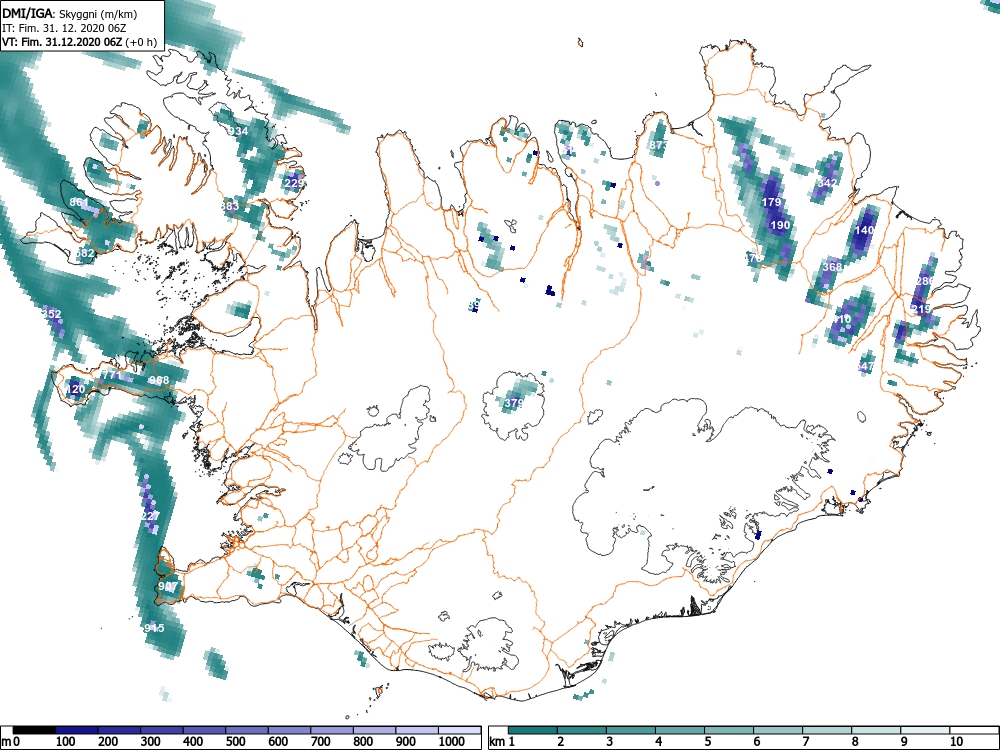The image size is (1000, 750).
Task: Click the 'DMI/IGA: Skyggni (m/km)' title
Action: [70, 13]
